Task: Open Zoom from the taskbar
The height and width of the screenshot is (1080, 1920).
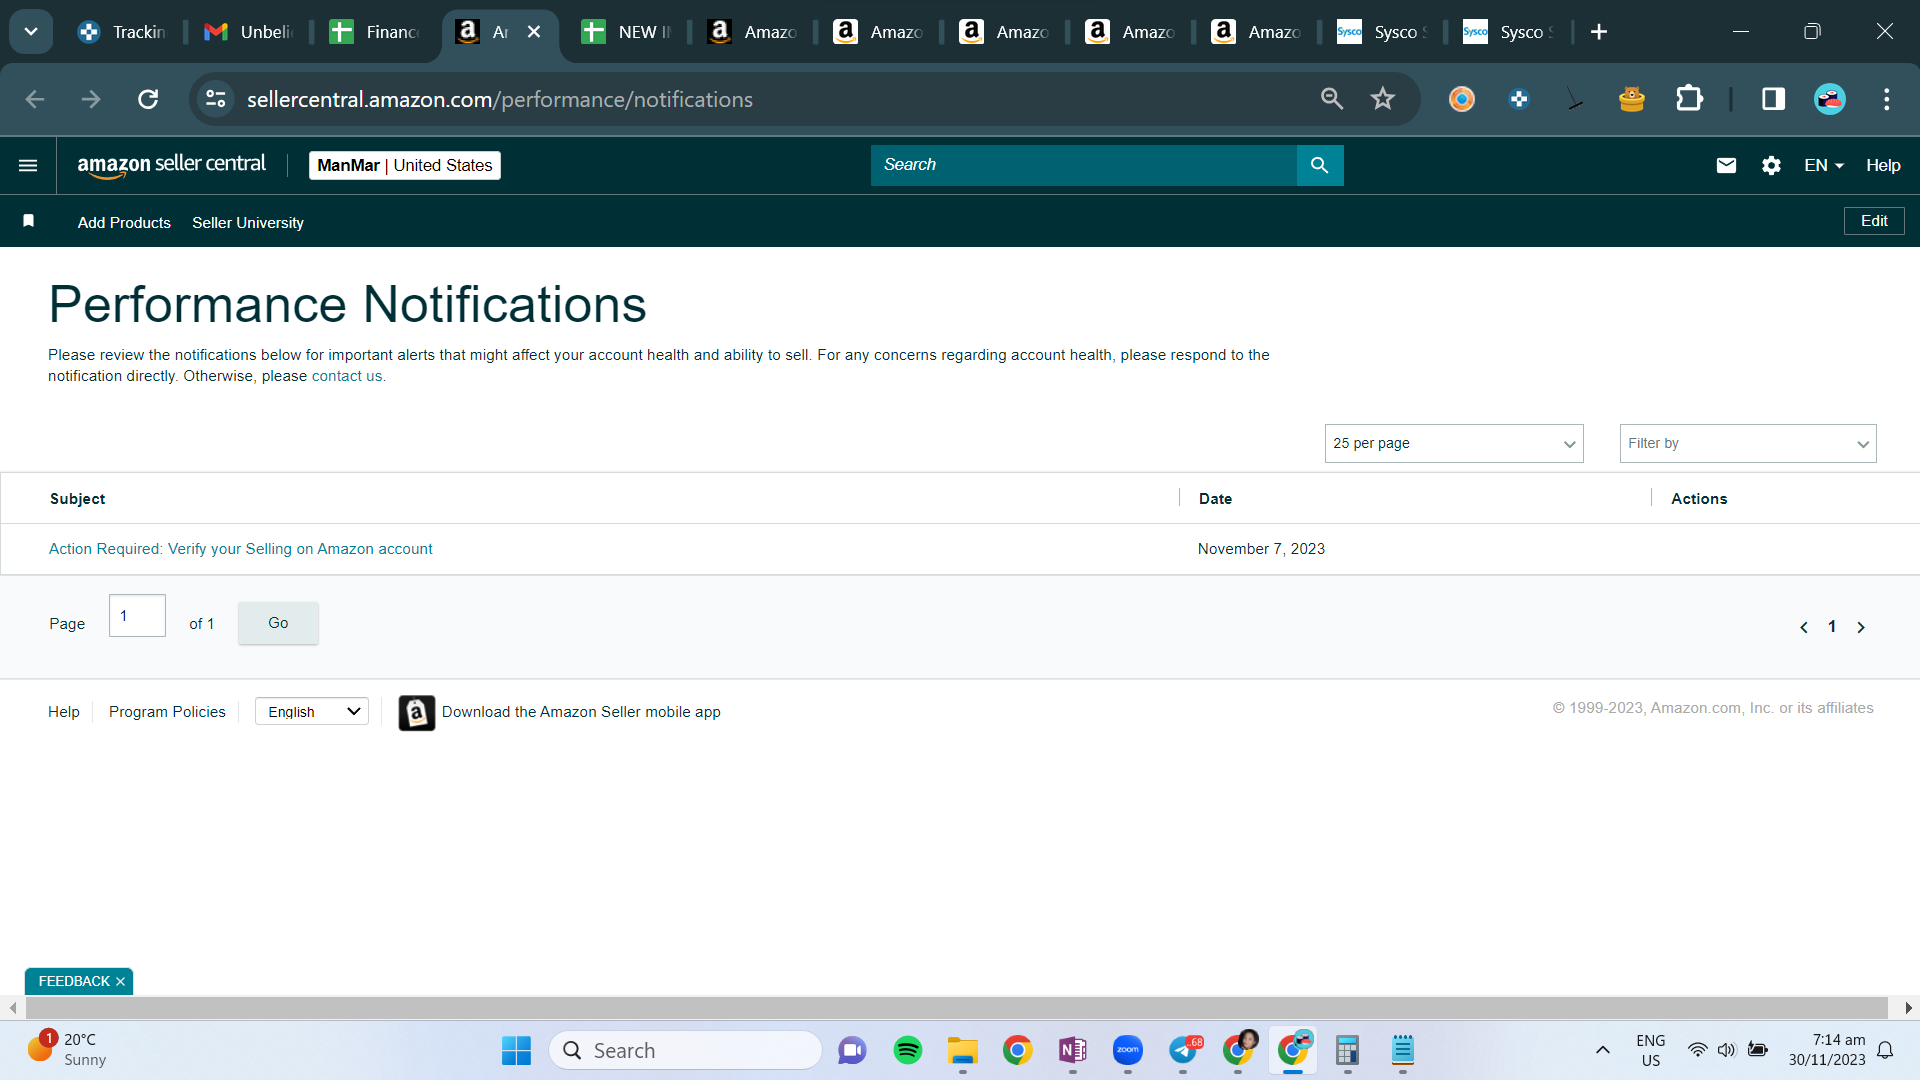Action: pyautogui.click(x=1128, y=1050)
